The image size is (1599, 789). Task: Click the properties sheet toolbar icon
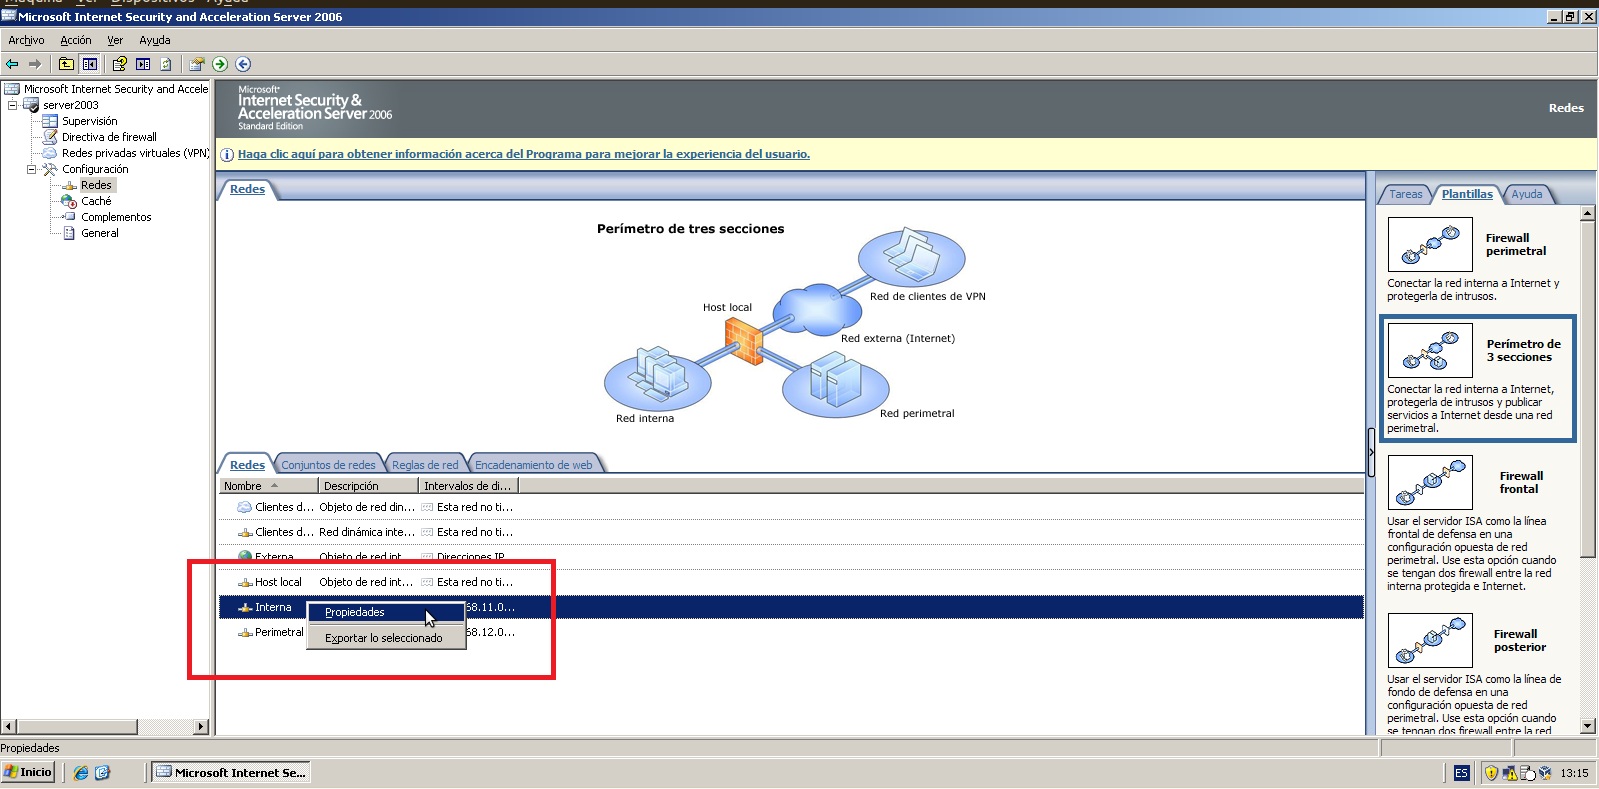tap(197, 64)
